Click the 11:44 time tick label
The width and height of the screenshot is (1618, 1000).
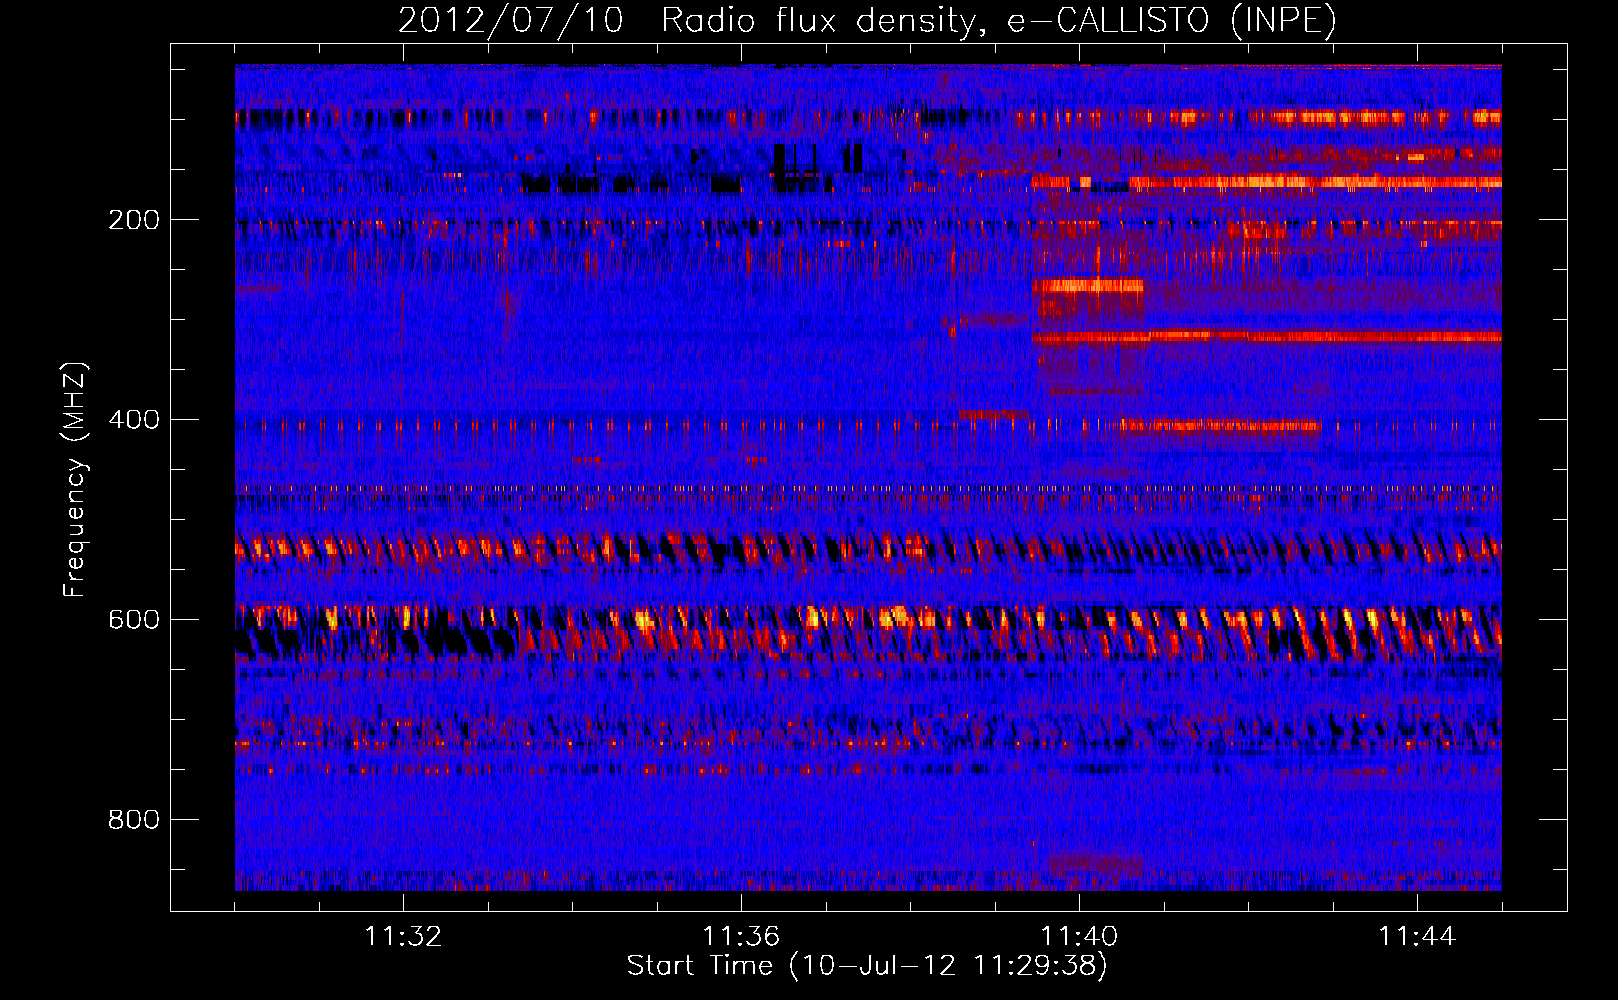[x=1417, y=937]
